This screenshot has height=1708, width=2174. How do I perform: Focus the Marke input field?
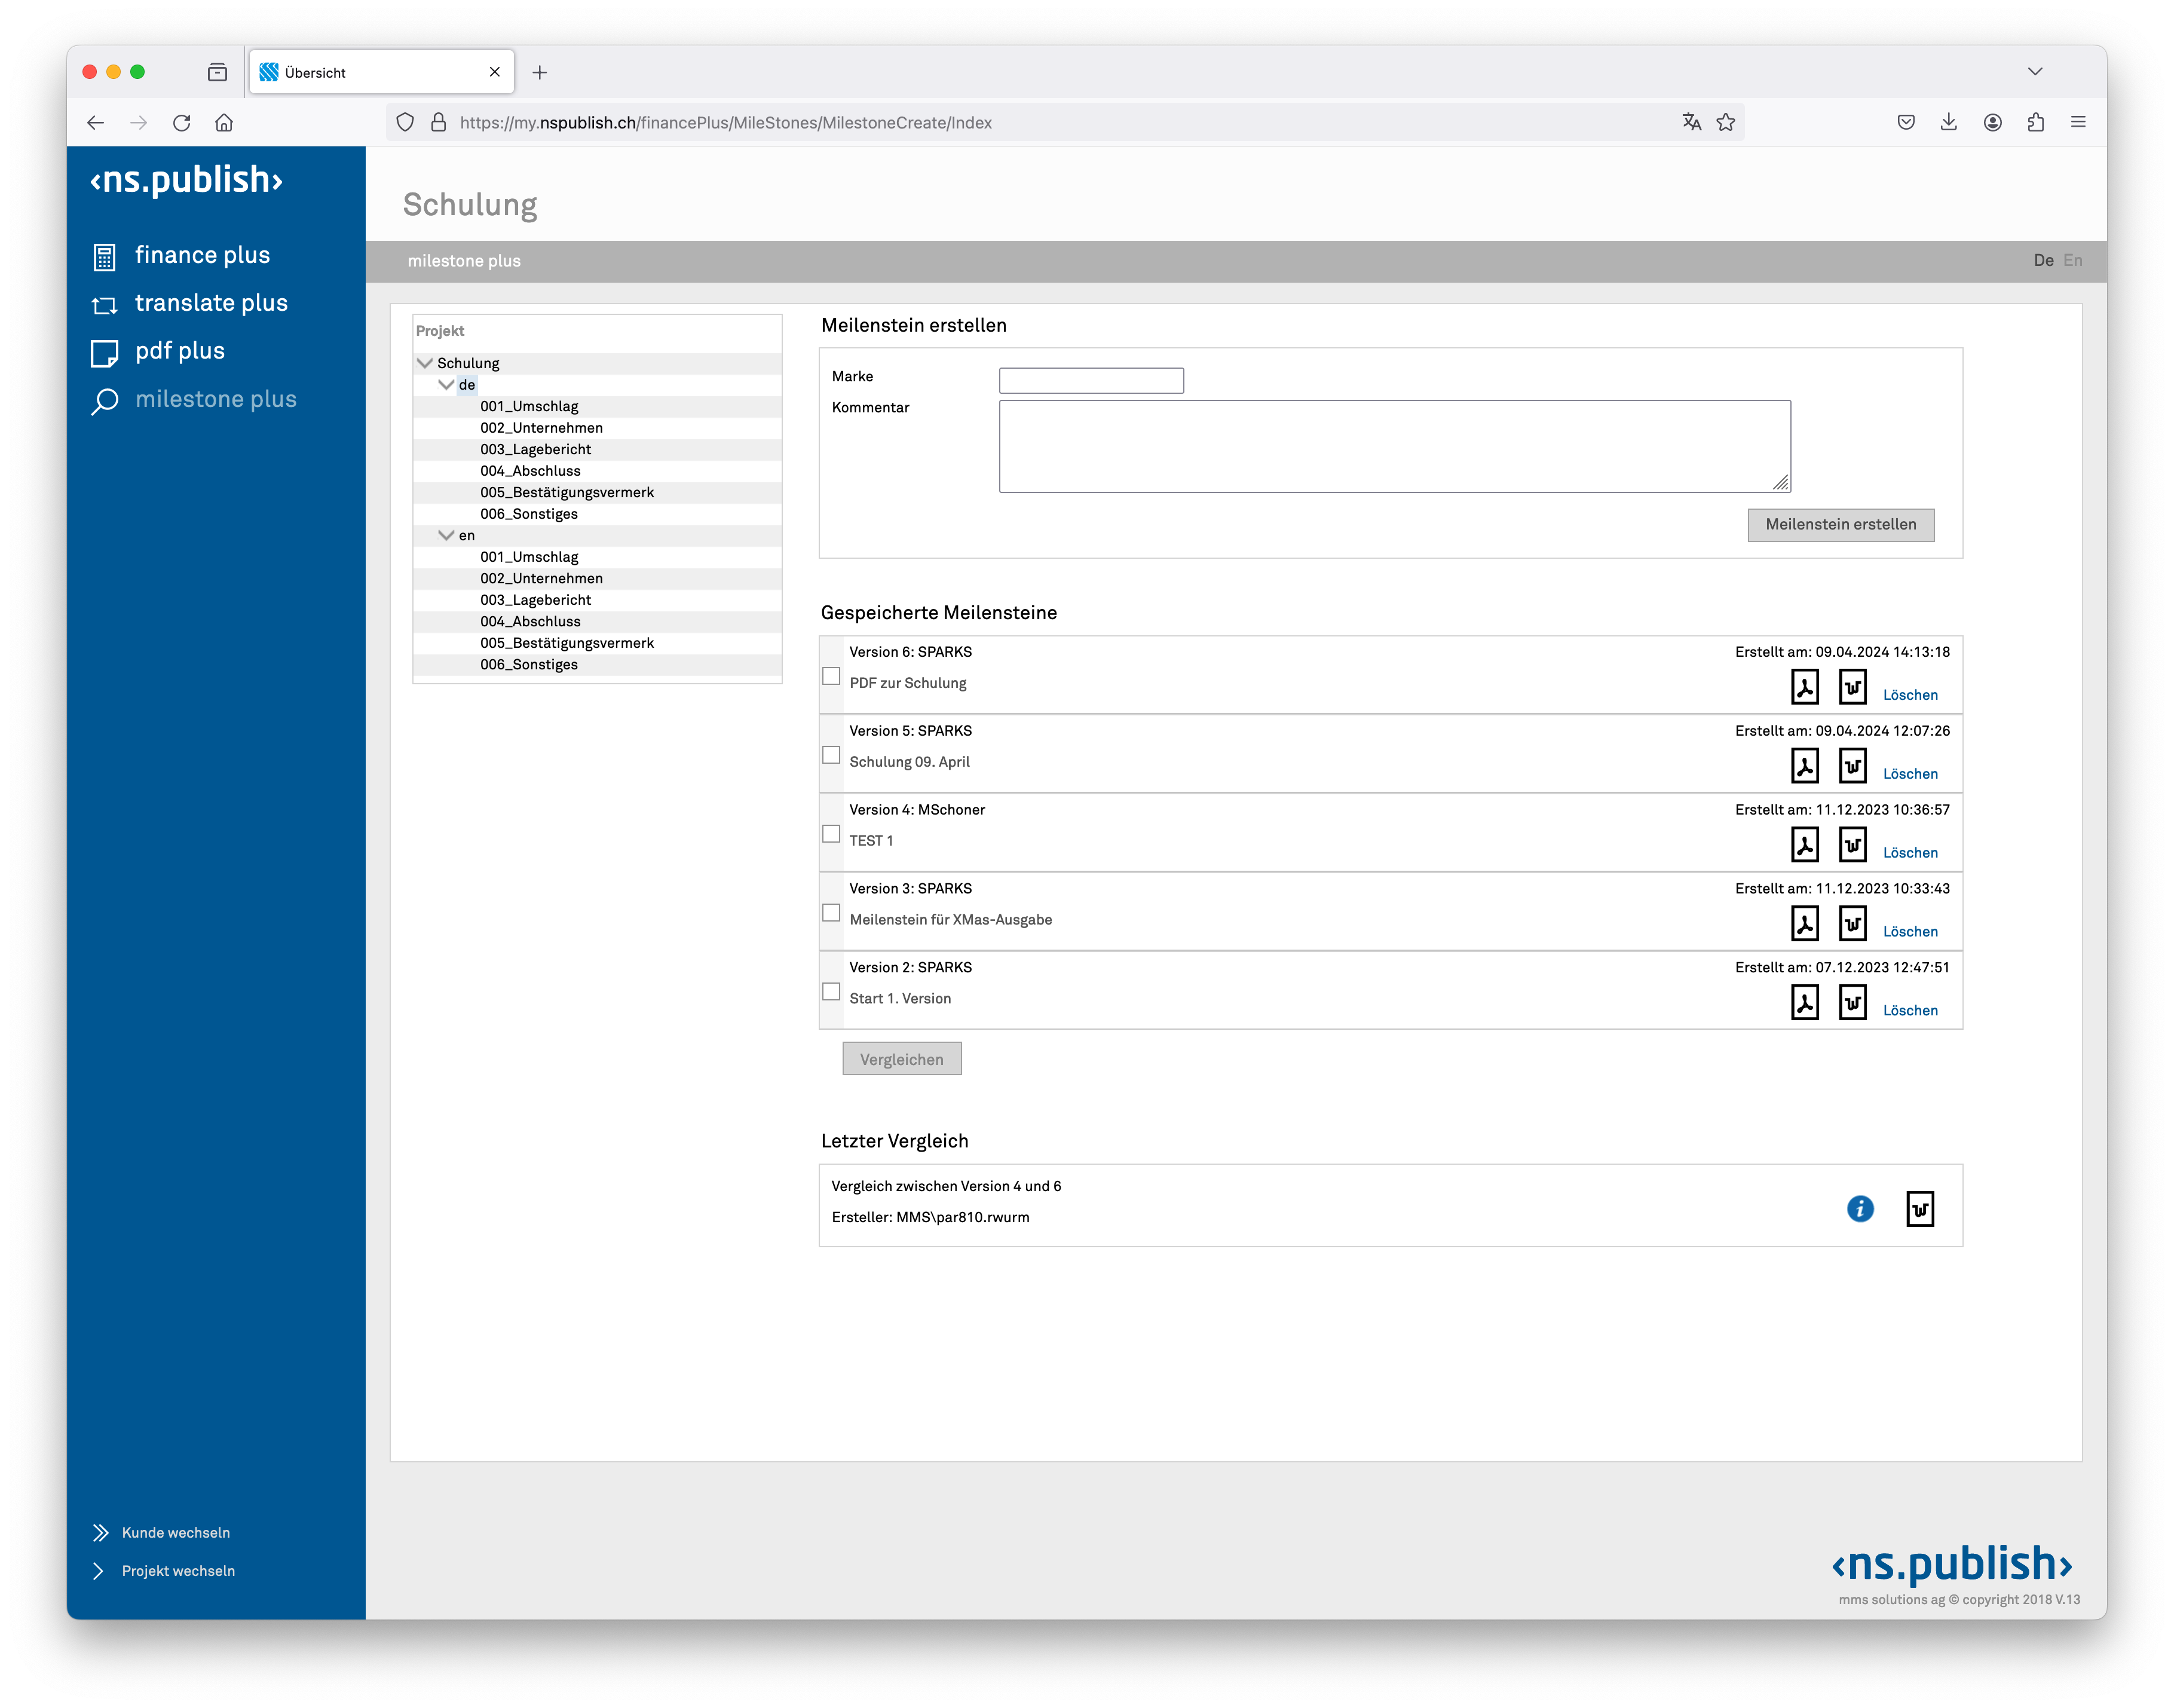pyautogui.click(x=1090, y=380)
